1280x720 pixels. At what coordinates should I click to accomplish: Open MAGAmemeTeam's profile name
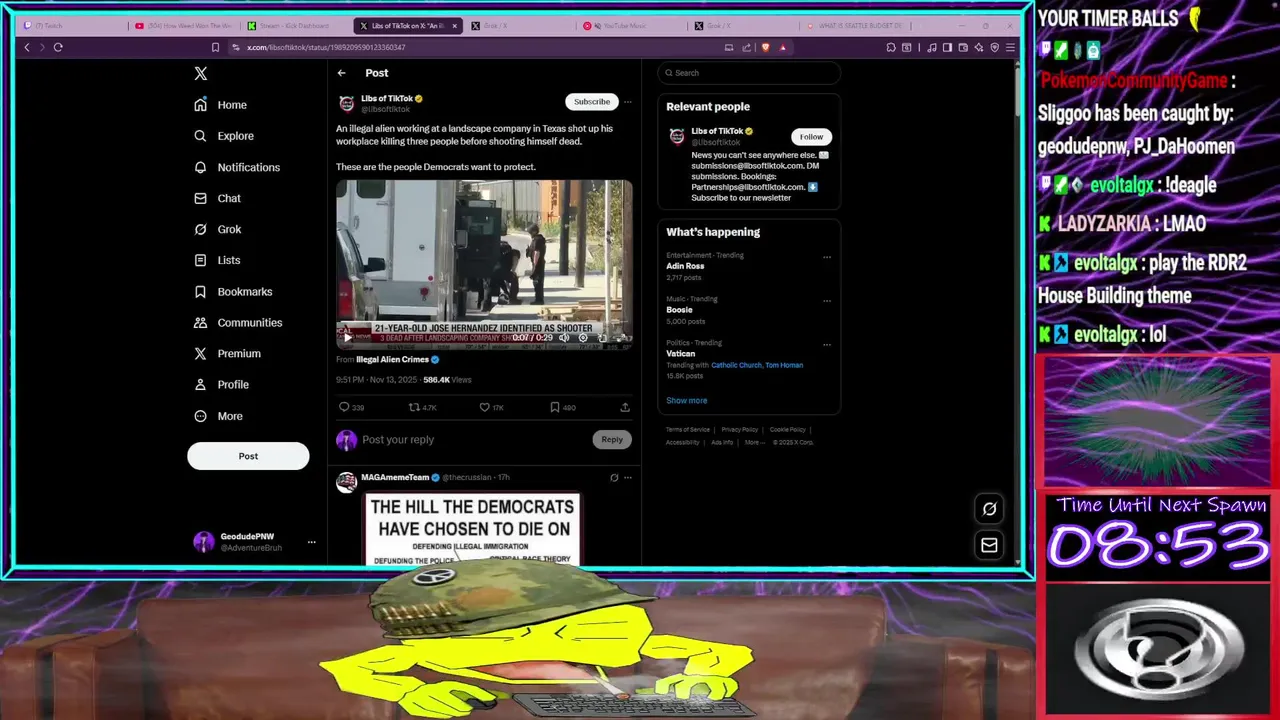coord(395,477)
